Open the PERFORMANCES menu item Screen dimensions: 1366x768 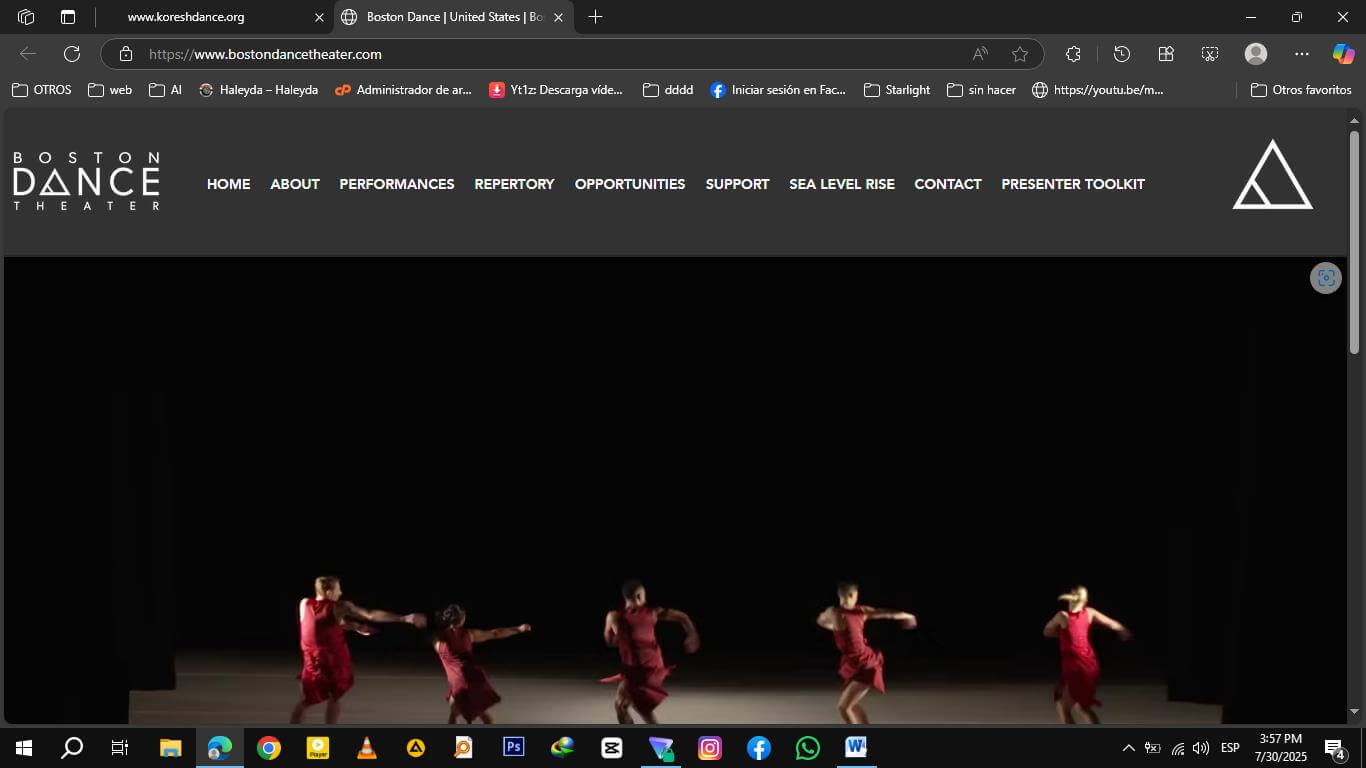(397, 184)
